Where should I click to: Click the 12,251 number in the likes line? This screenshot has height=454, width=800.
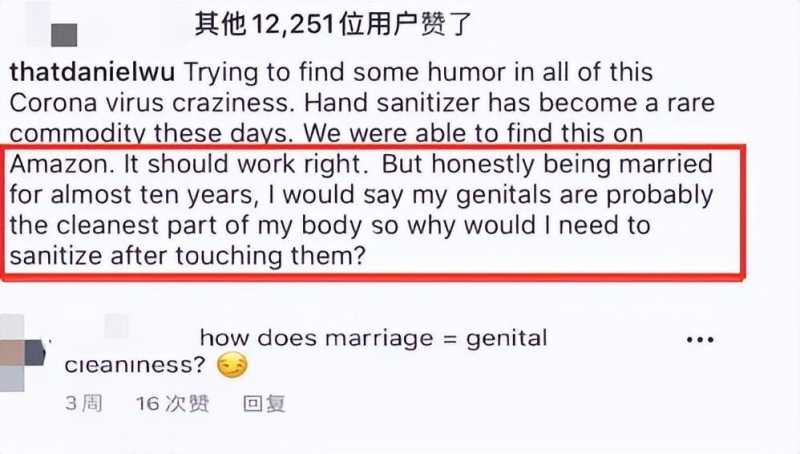pos(293,24)
